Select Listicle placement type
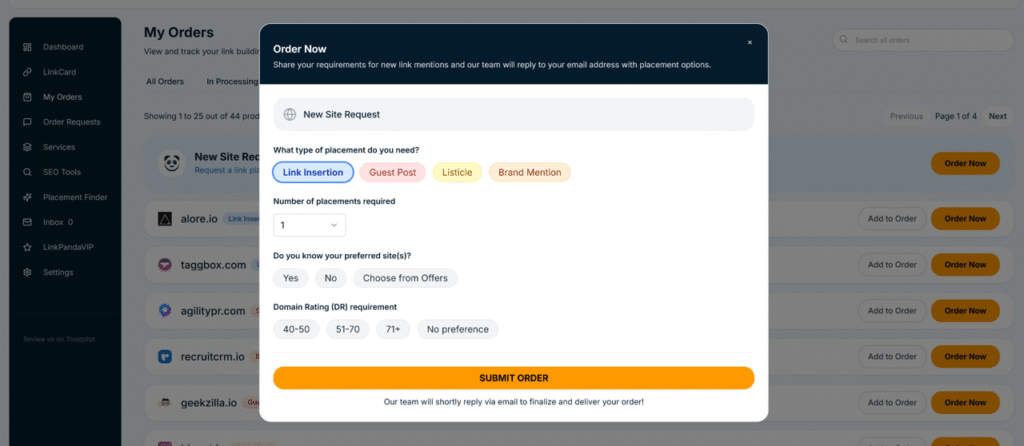The width and height of the screenshot is (1024, 446). tap(457, 172)
